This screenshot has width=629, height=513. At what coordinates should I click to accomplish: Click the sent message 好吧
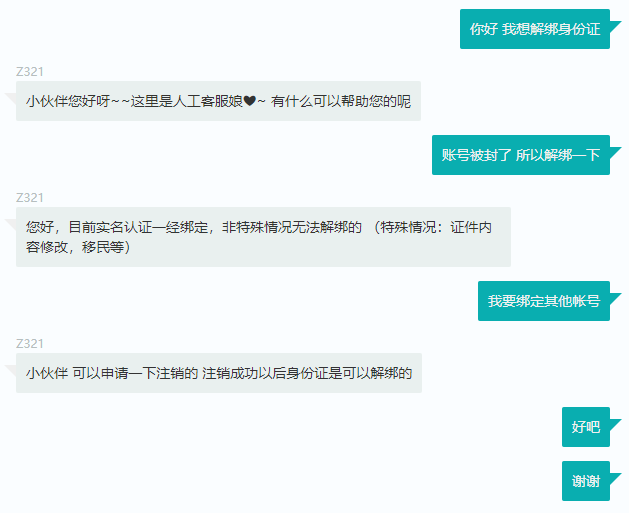tap(585, 427)
